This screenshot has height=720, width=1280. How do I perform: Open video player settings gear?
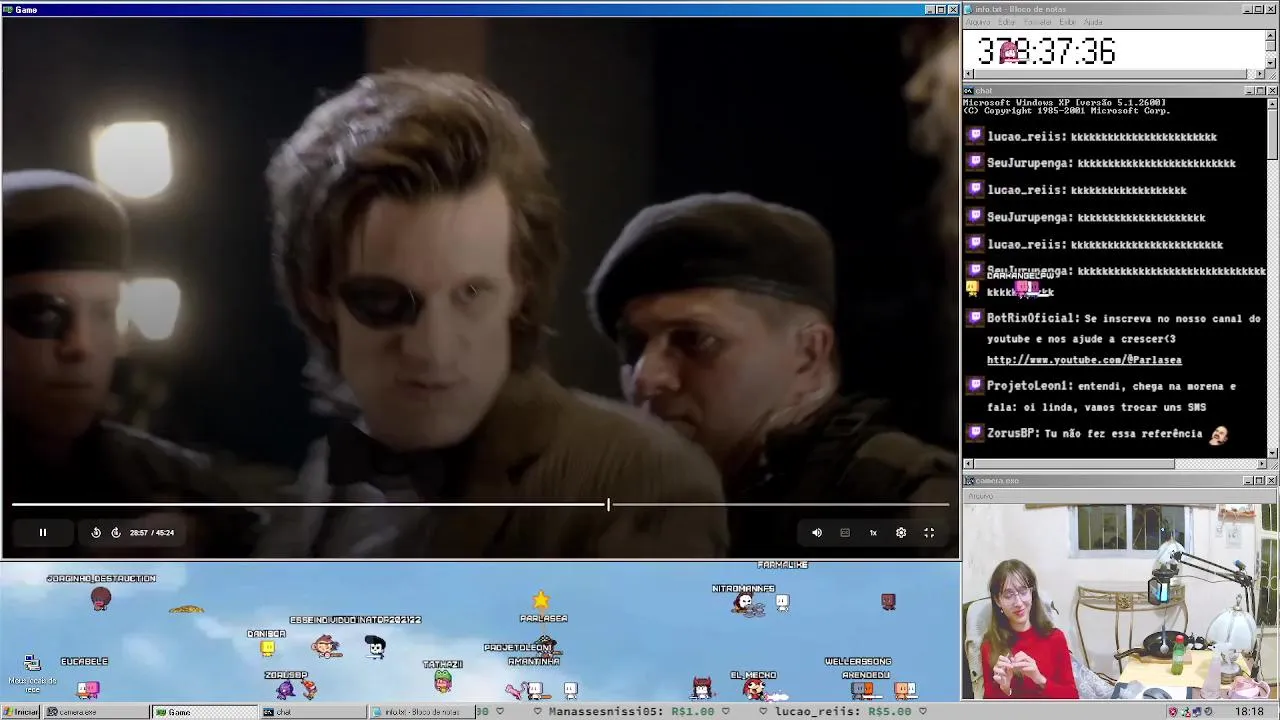click(901, 533)
